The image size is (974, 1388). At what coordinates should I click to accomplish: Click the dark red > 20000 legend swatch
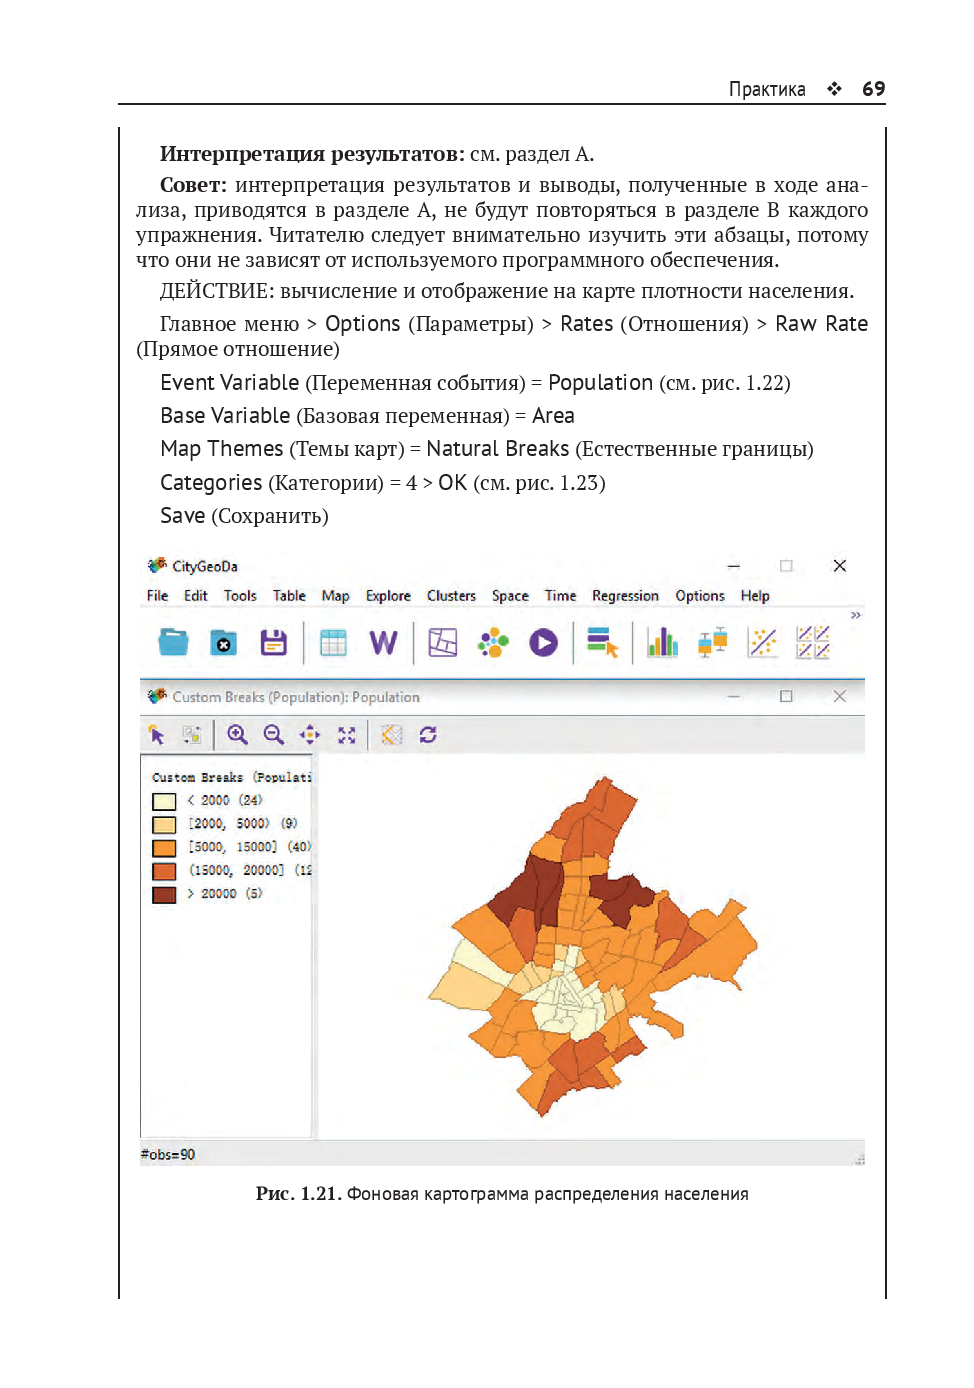[164, 895]
